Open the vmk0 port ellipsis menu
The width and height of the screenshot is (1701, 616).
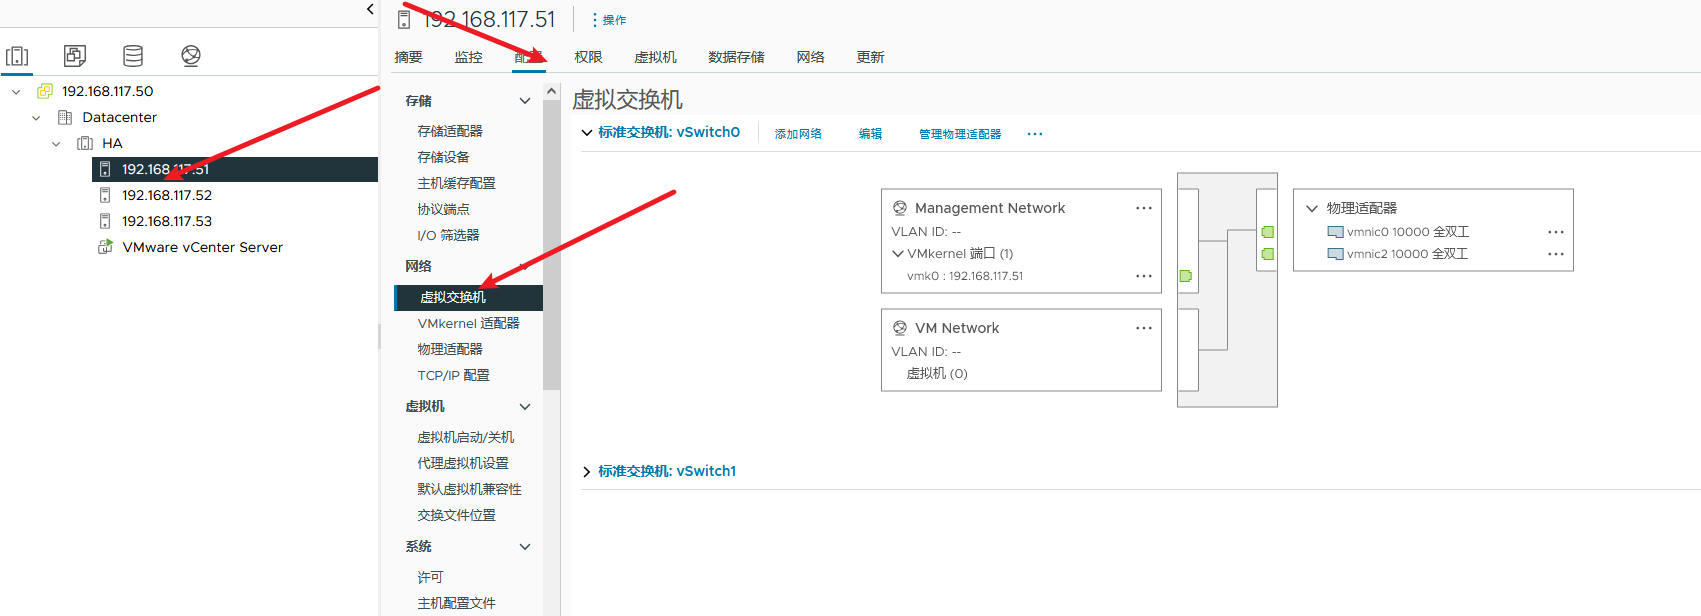pos(1143,276)
